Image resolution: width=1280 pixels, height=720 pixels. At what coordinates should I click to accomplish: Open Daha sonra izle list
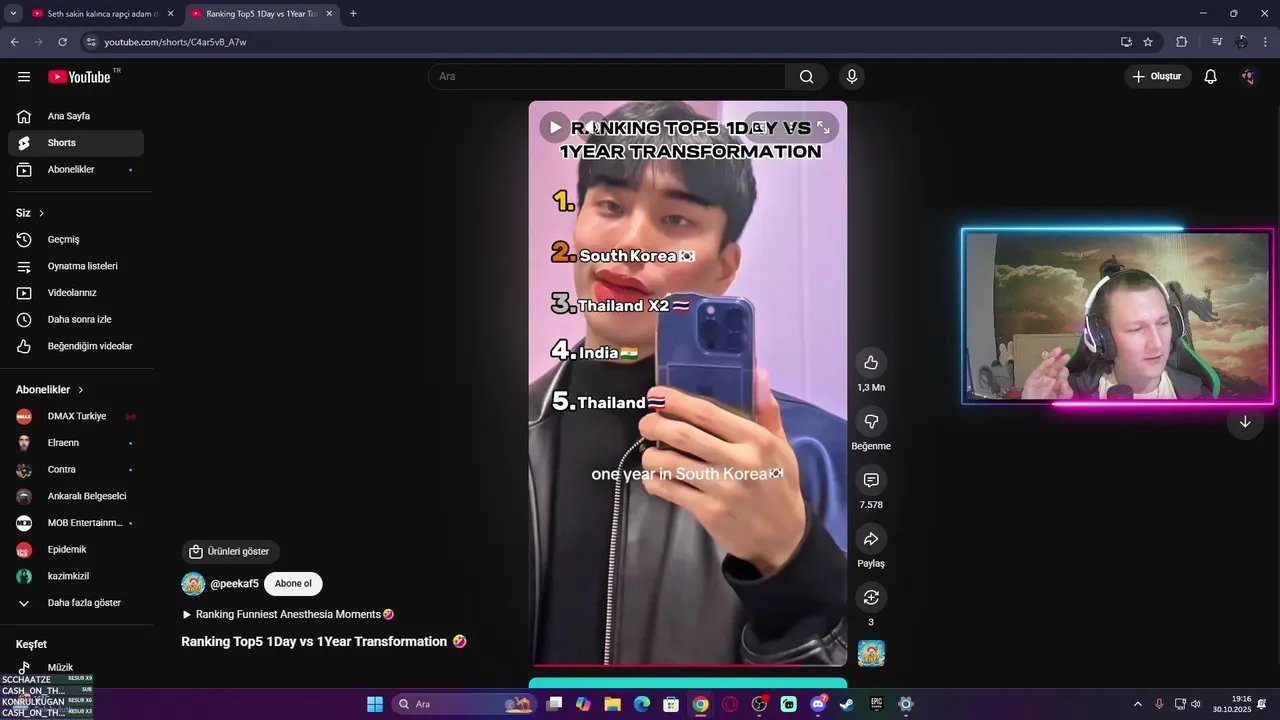pyautogui.click(x=76, y=320)
